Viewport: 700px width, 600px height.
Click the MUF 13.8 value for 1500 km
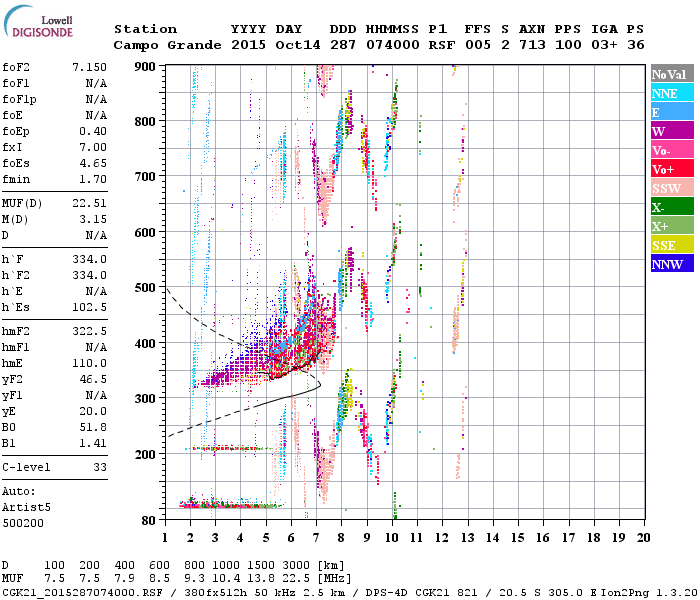click(x=259, y=579)
